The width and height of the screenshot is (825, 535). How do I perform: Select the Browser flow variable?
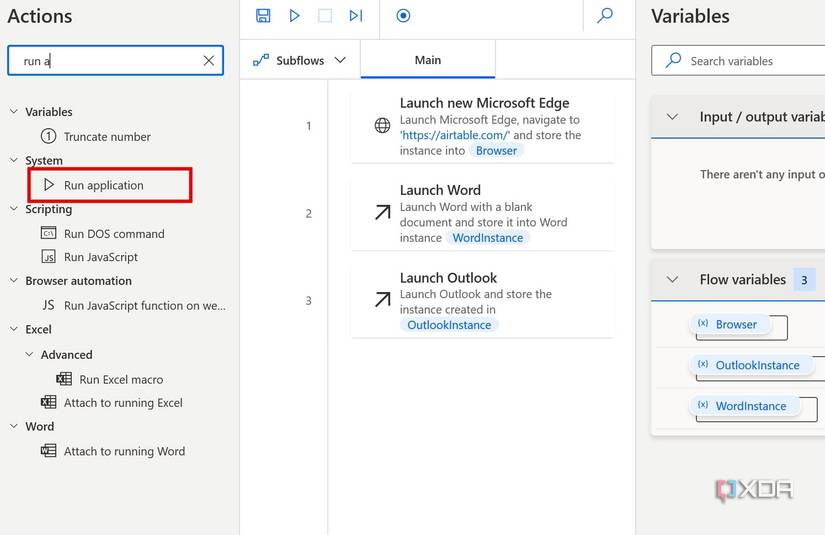click(x=729, y=325)
